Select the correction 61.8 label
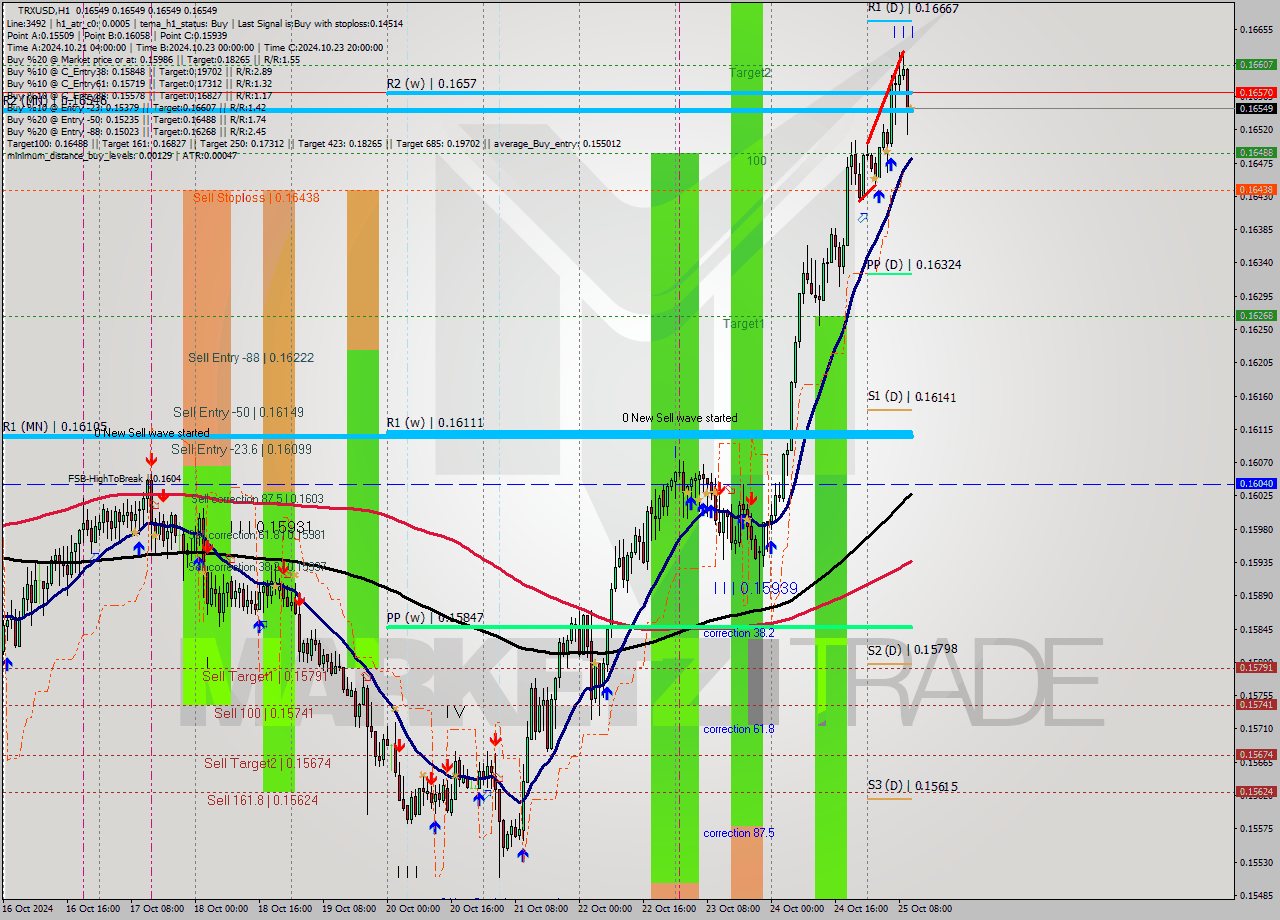Screen dimensions: 1280x920 pyautogui.click(x=739, y=729)
